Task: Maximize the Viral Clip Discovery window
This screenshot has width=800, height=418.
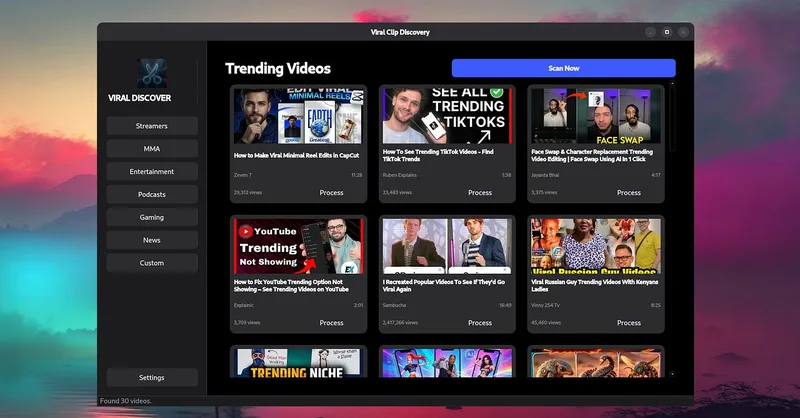Action: (667, 32)
